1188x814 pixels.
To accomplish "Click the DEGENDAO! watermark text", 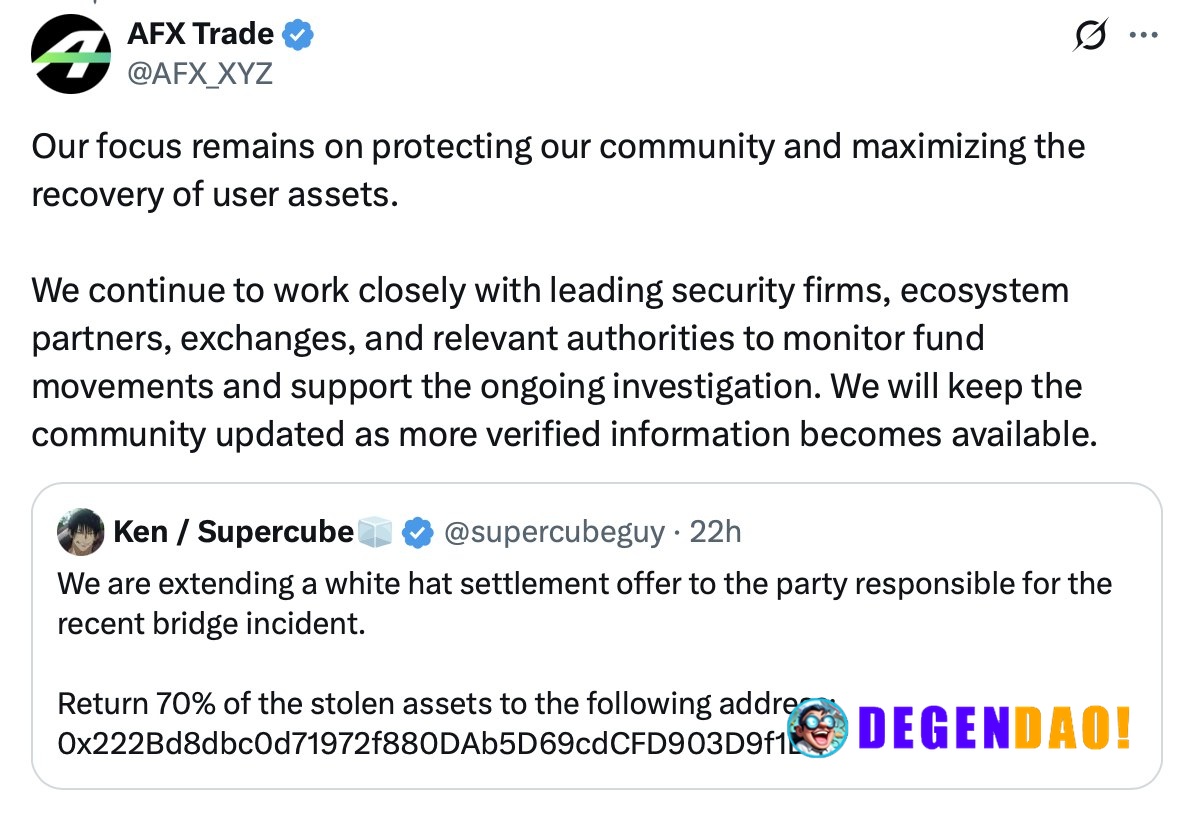I will tap(995, 728).
